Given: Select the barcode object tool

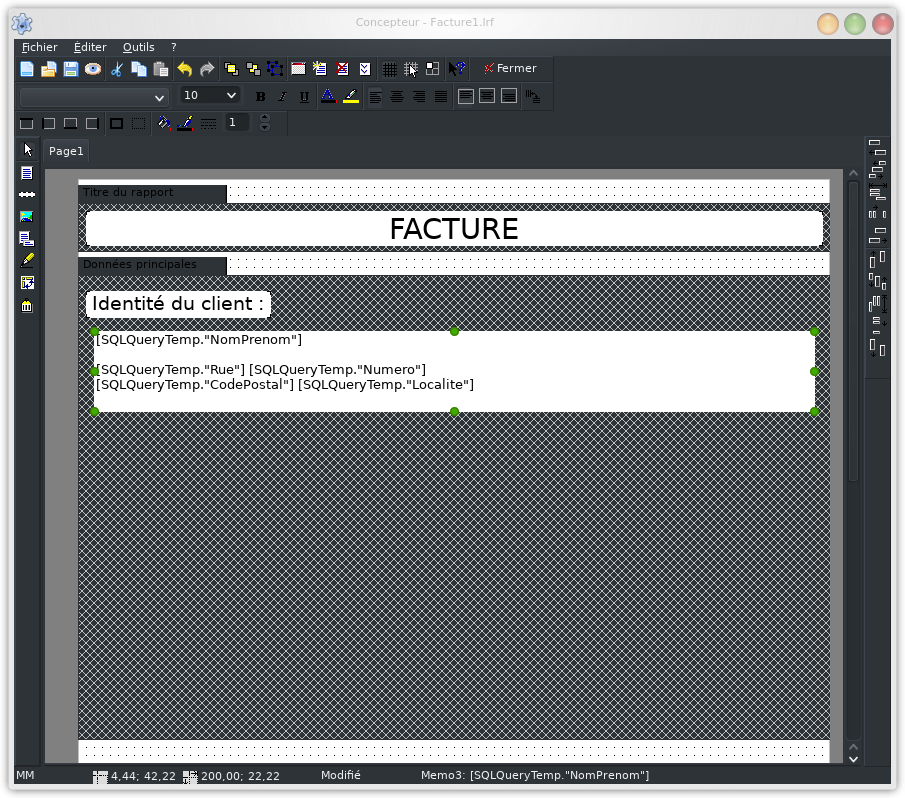Looking at the screenshot, I should 27,306.
